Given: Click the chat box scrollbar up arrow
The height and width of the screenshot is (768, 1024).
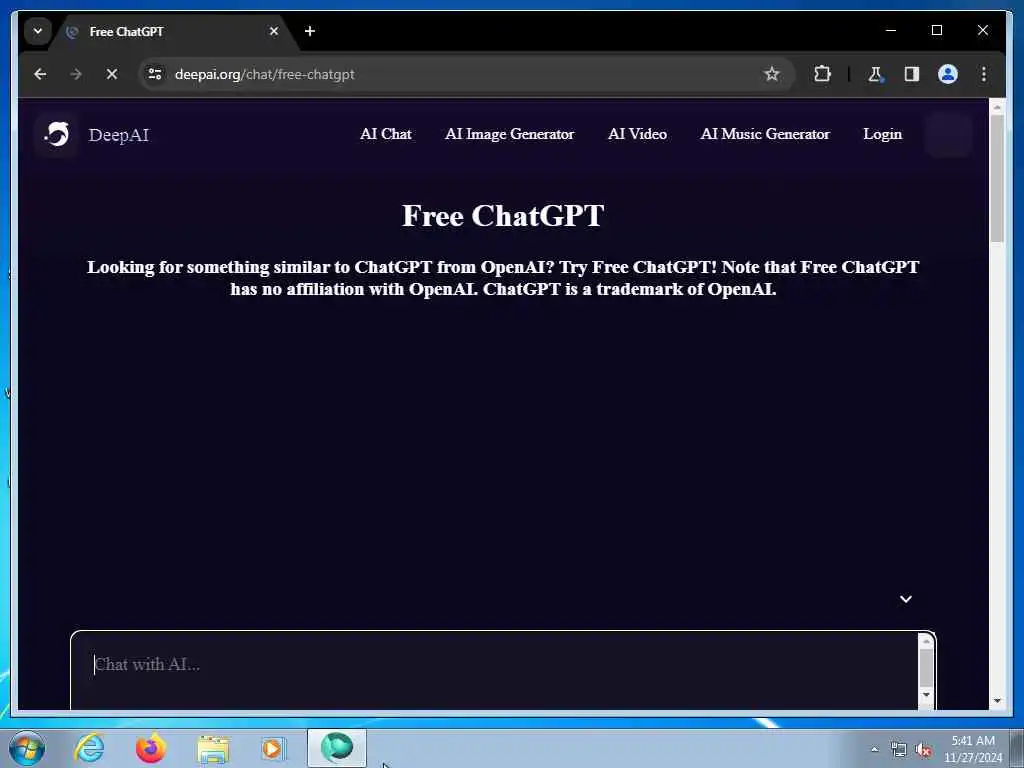Looking at the screenshot, I should [926, 643].
